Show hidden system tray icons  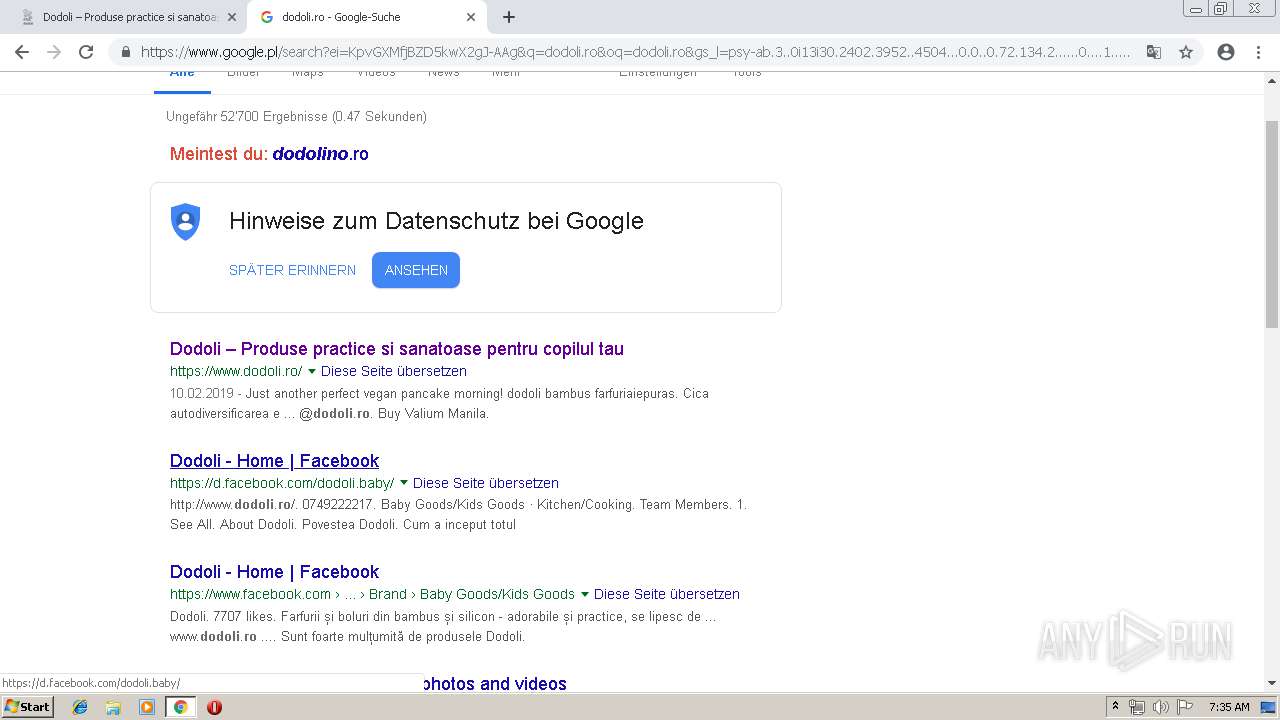click(x=1116, y=707)
